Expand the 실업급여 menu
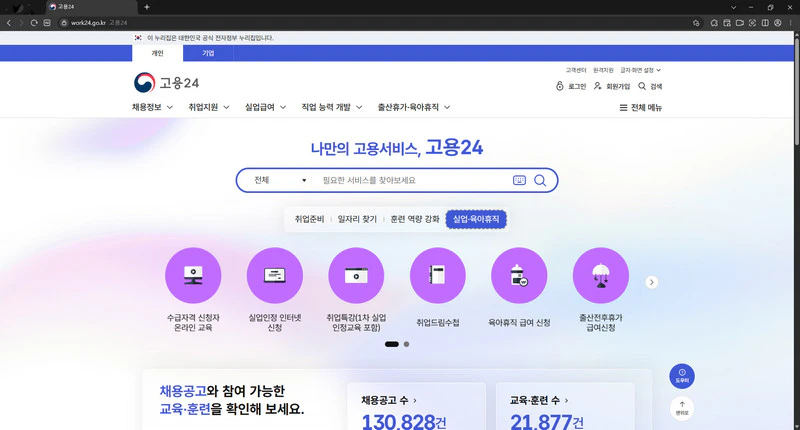800x430 pixels. (265, 107)
